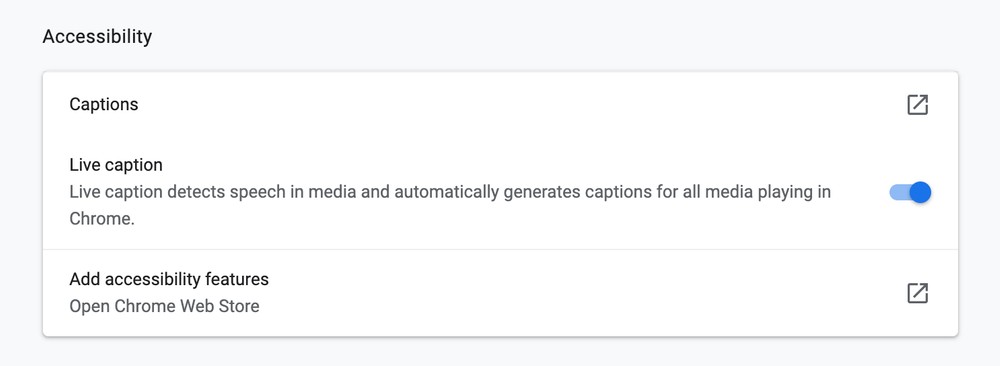The width and height of the screenshot is (1000, 366).
Task: Click the Add accessibility features launch icon
Action: coord(917,293)
